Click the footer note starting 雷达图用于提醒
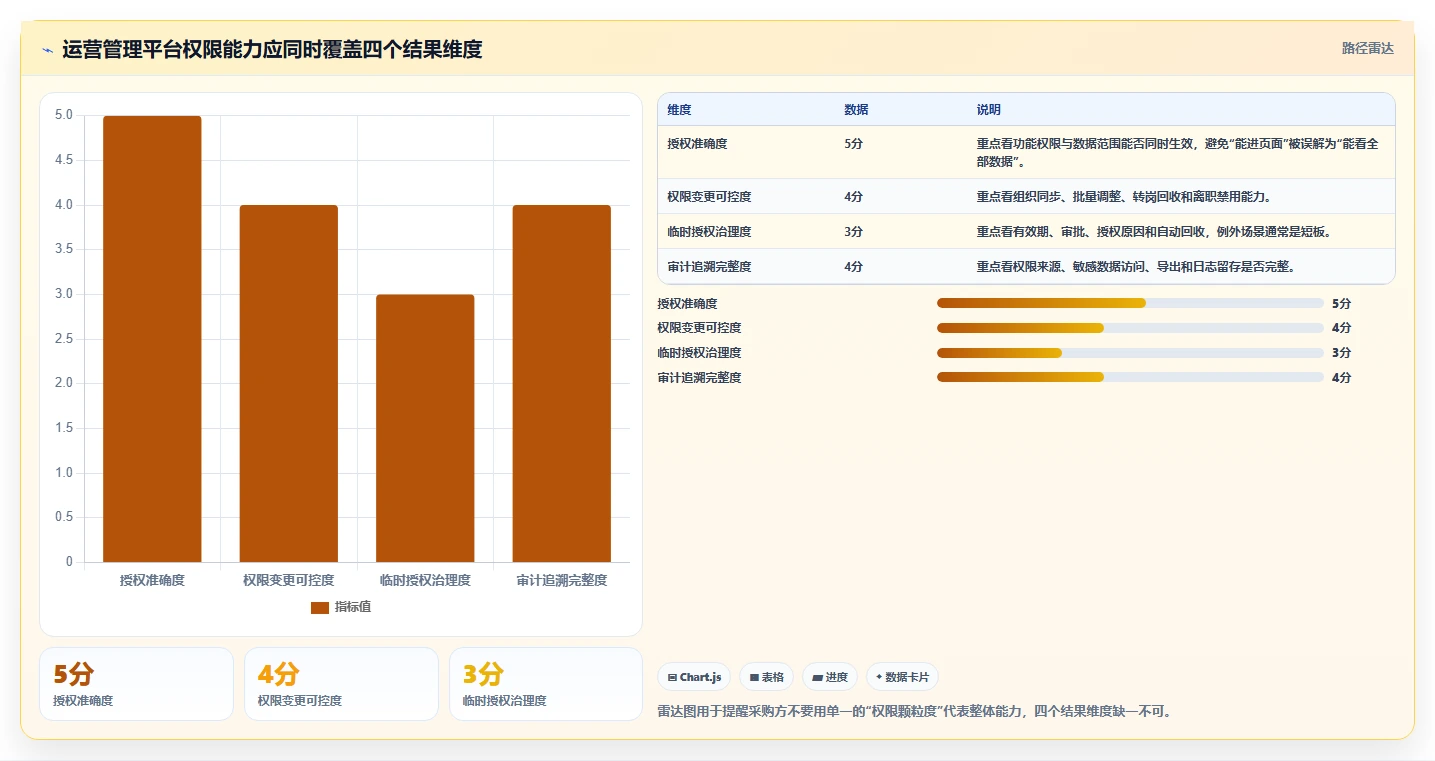Image resolution: width=1435 pixels, height=761 pixels. point(914,712)
